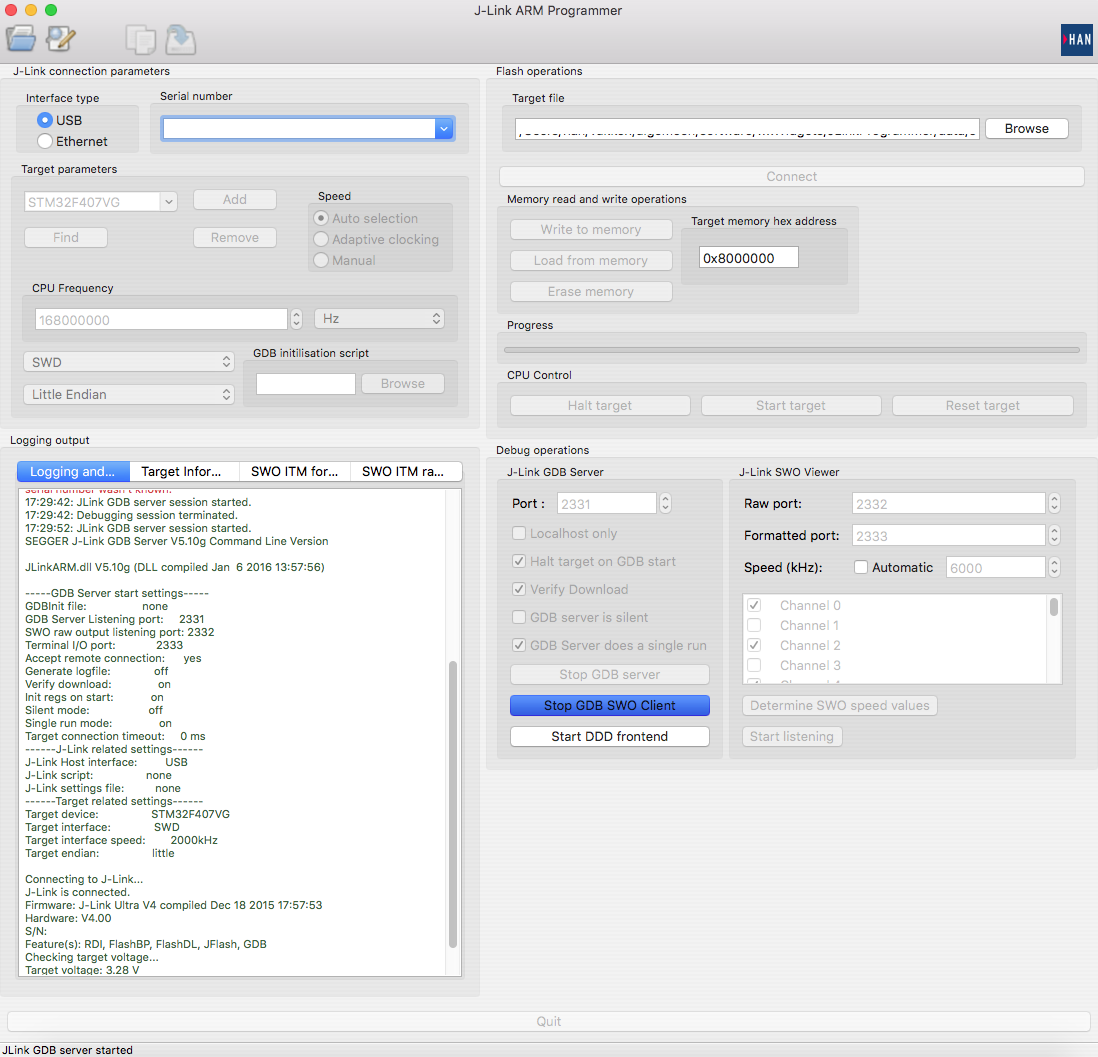Toggle Verify Download checkbox
The height and width of the screenshot is (1057, 1098).
[519, 589]
